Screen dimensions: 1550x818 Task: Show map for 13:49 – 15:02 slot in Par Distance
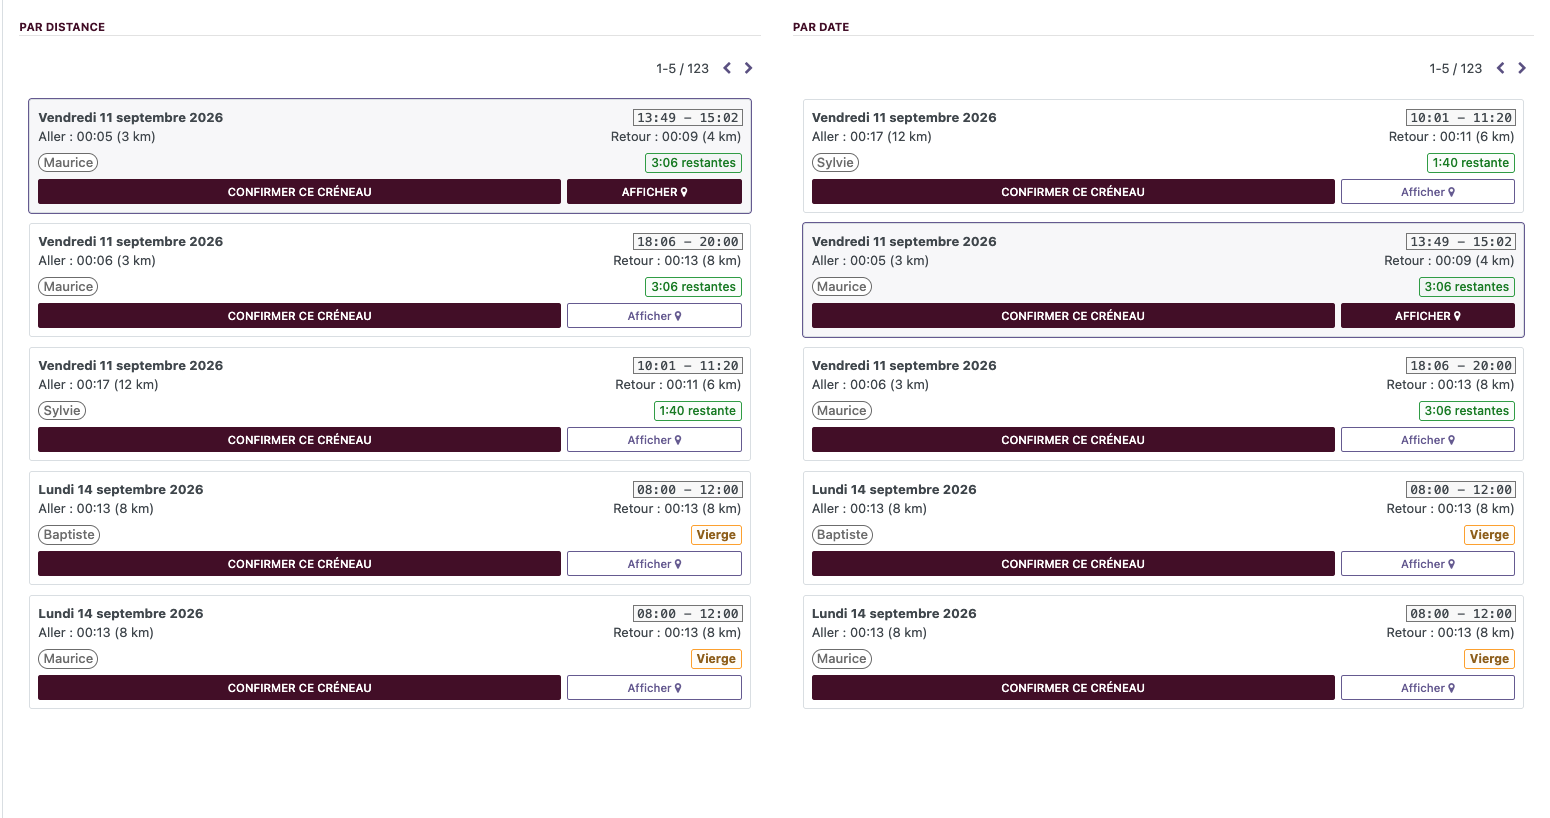click(x=654, y=192)
